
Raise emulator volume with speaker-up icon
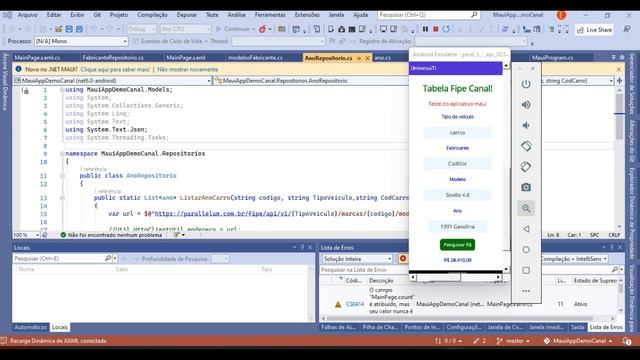point(526,105)
